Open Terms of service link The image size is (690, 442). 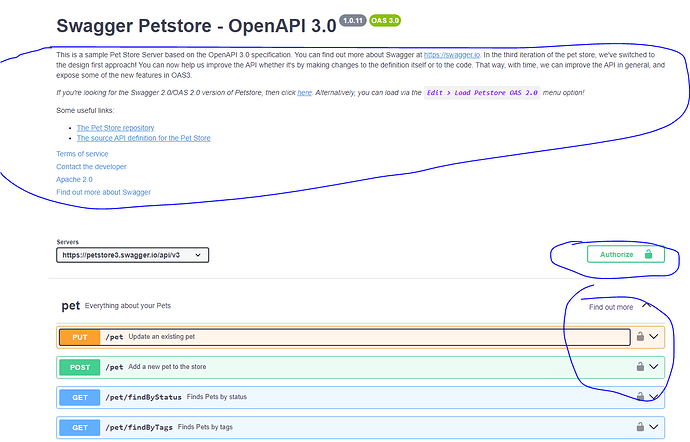82,154
